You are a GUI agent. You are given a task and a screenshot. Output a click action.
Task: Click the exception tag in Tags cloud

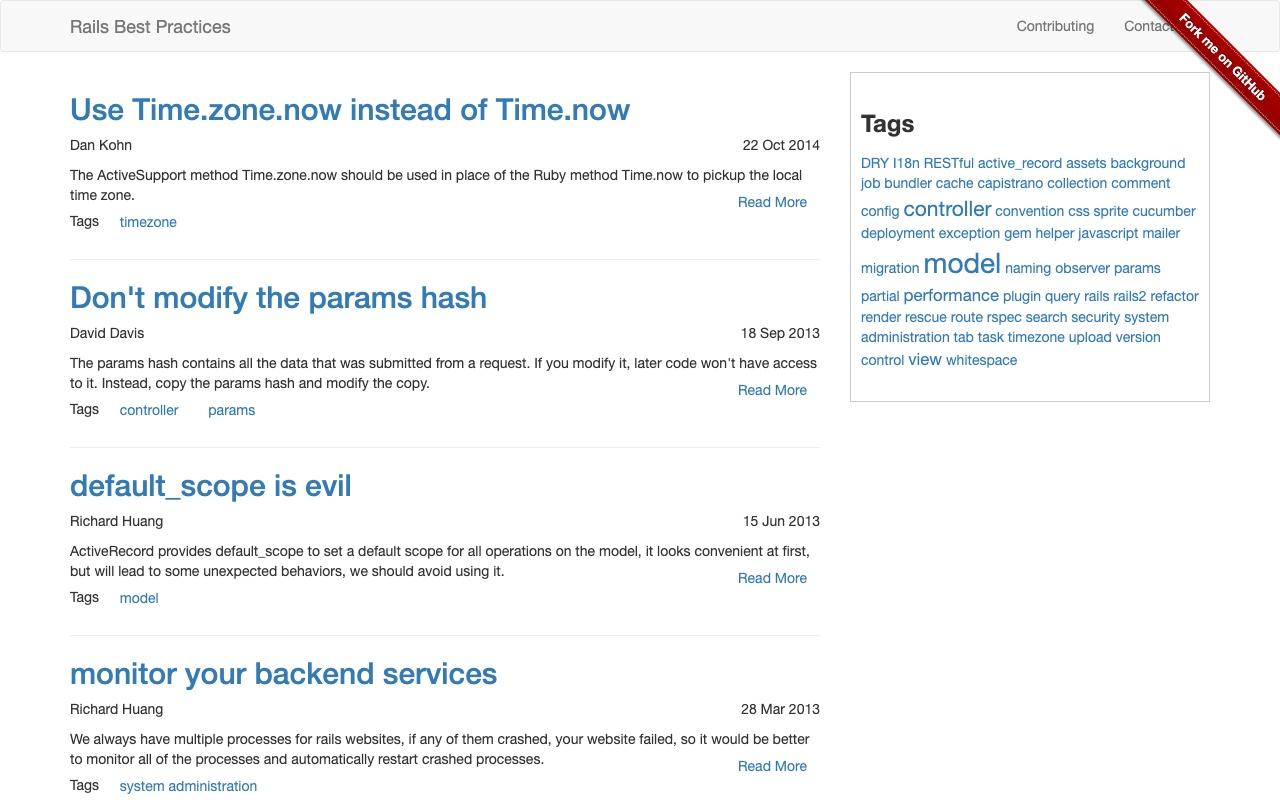tap(969, 233)
